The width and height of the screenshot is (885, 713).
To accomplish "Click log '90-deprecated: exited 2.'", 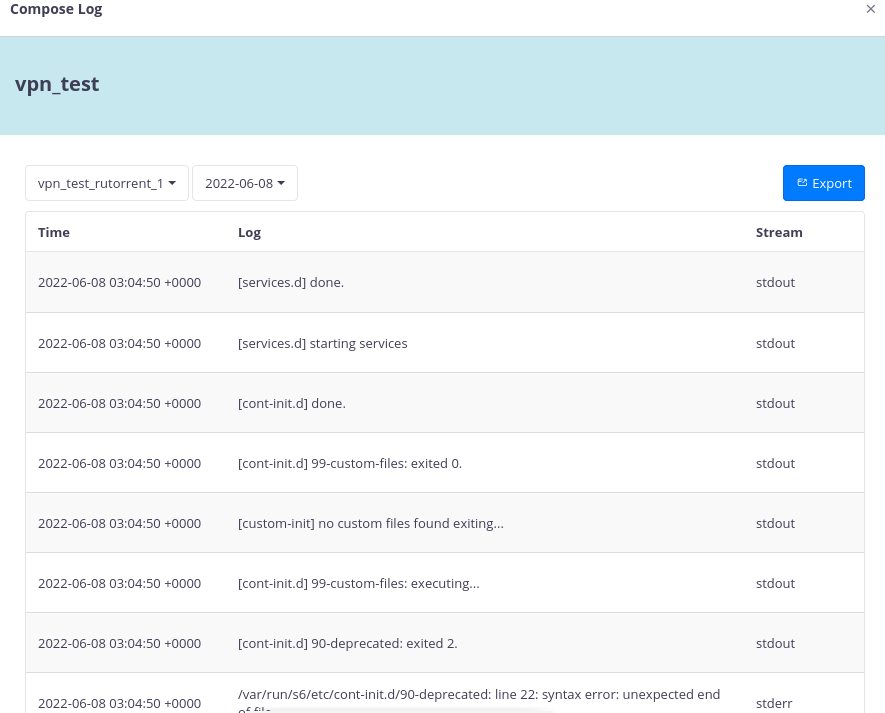I will [x=348, y=644].
